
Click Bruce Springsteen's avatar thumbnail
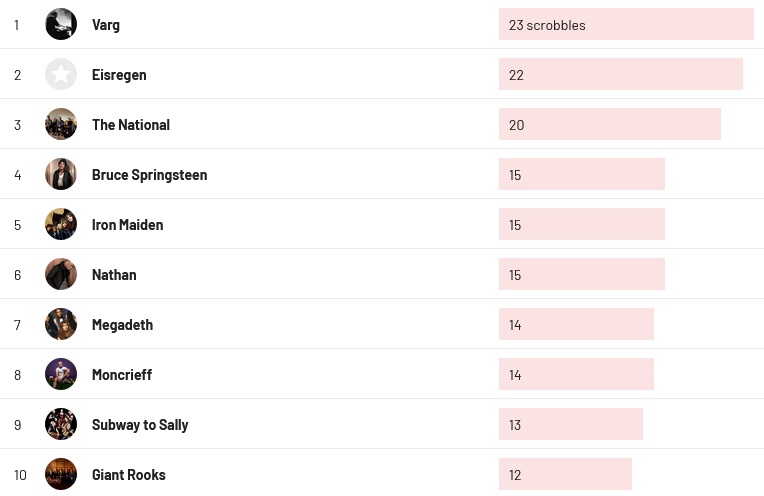point(61,174)
